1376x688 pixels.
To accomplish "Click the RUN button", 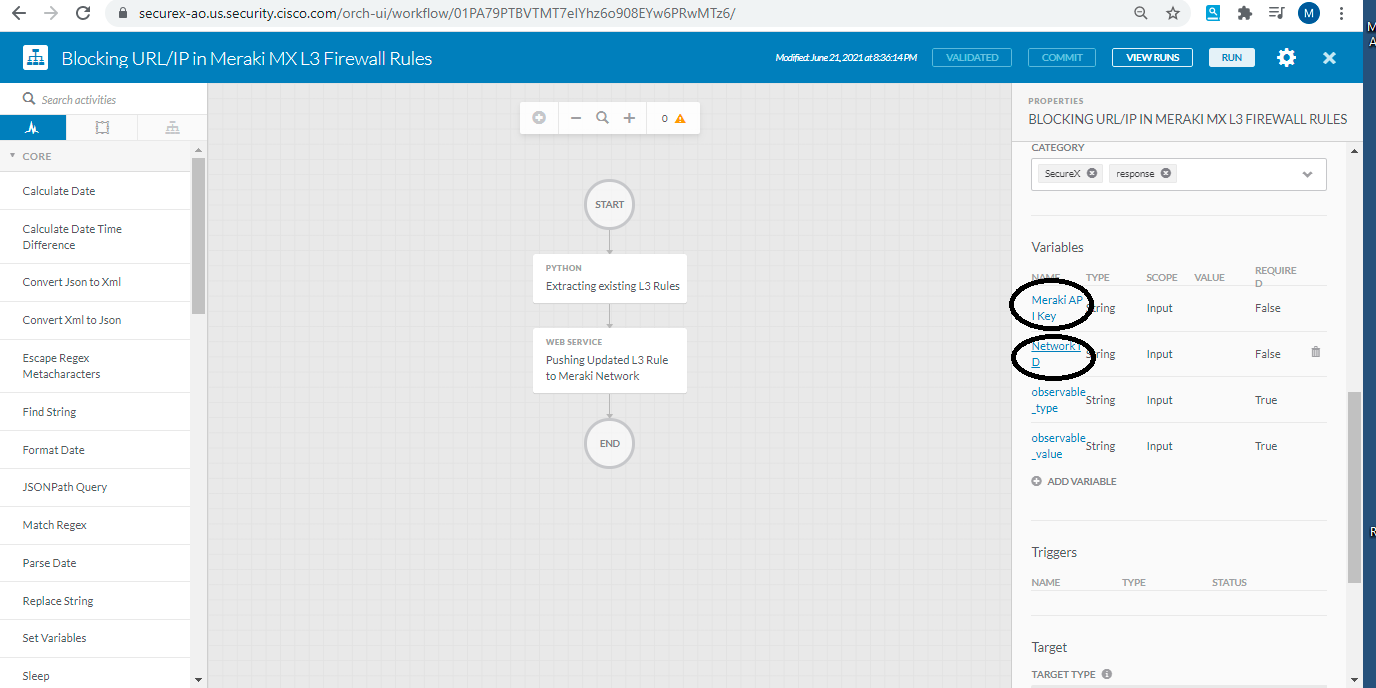I will pyautogui.click(x=1232, y=58).
